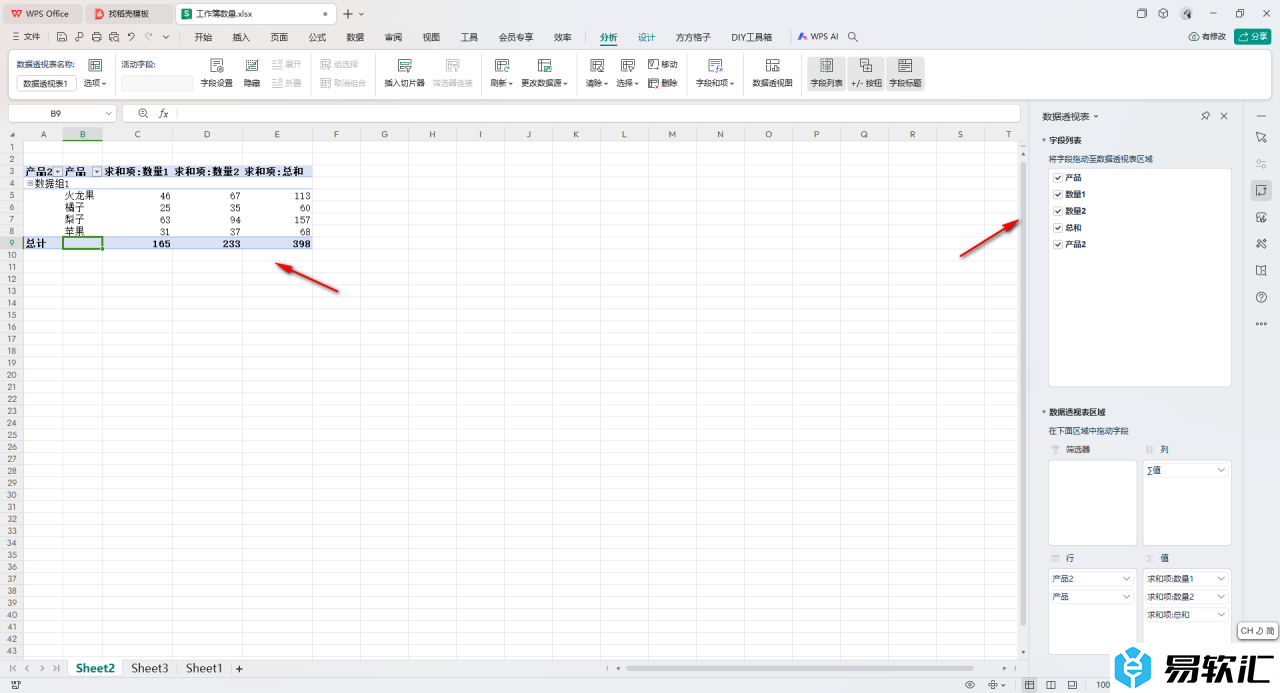The image size is (1280, 693).
Task: Click the Print icon in quick access toolbar
Action: (x=96, y=37)
